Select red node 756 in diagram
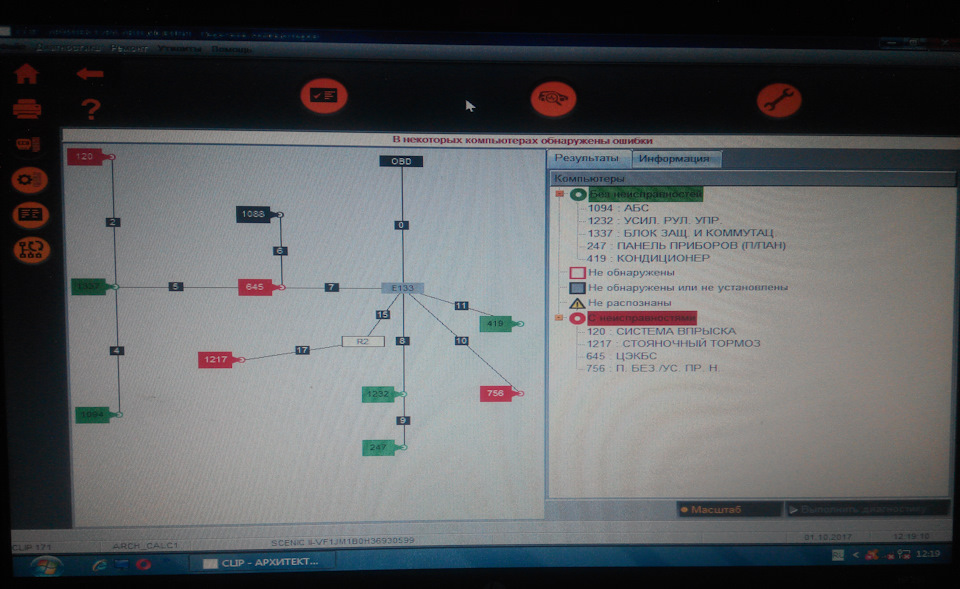This screenshot has height=589, width=960. 497,393
